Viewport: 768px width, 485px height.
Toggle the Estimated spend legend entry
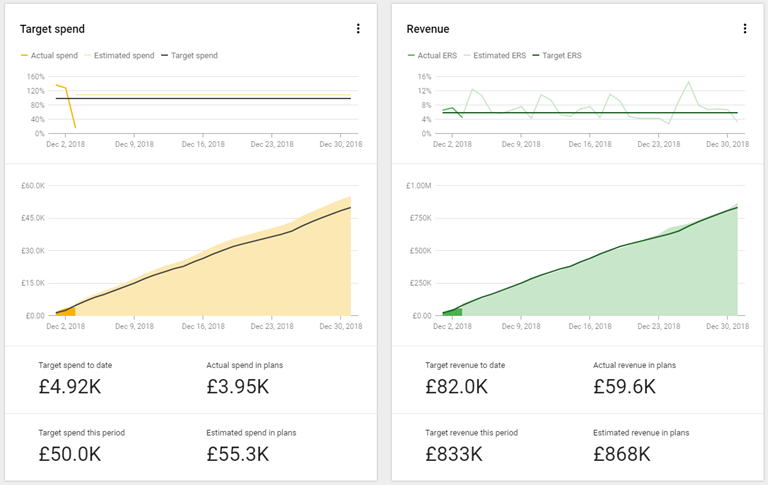point(119,55)
